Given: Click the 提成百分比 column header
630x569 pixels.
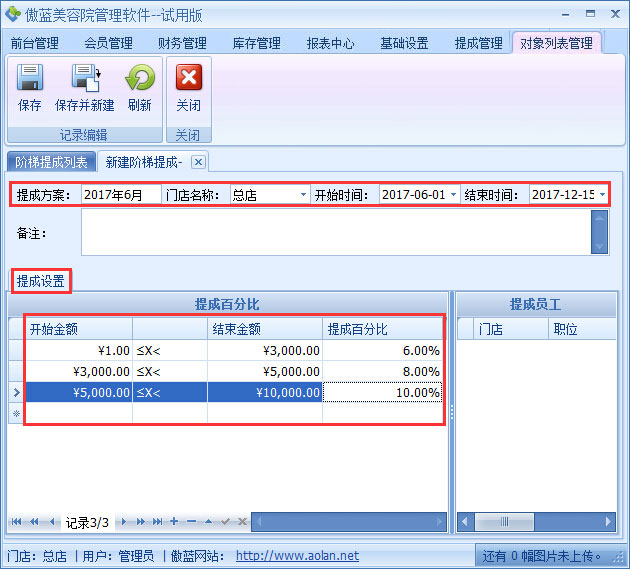Looking at the screenshot, I should click(382, 329).
